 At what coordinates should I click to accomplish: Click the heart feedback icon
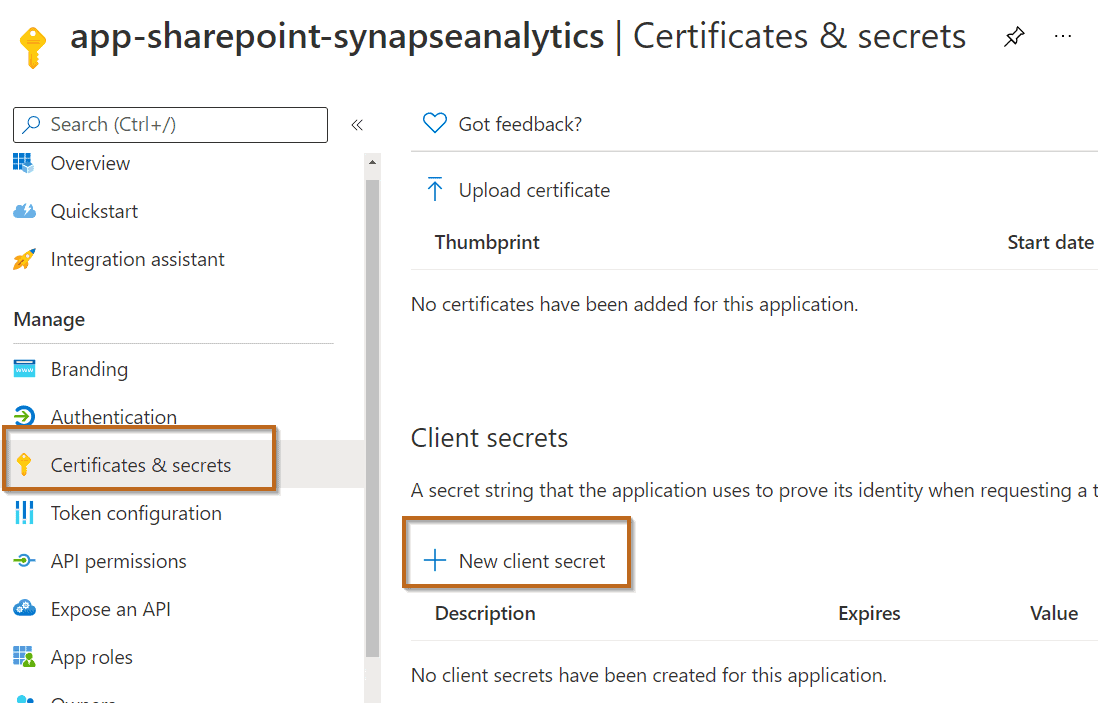pyautogui.click(x=435, y=123)
